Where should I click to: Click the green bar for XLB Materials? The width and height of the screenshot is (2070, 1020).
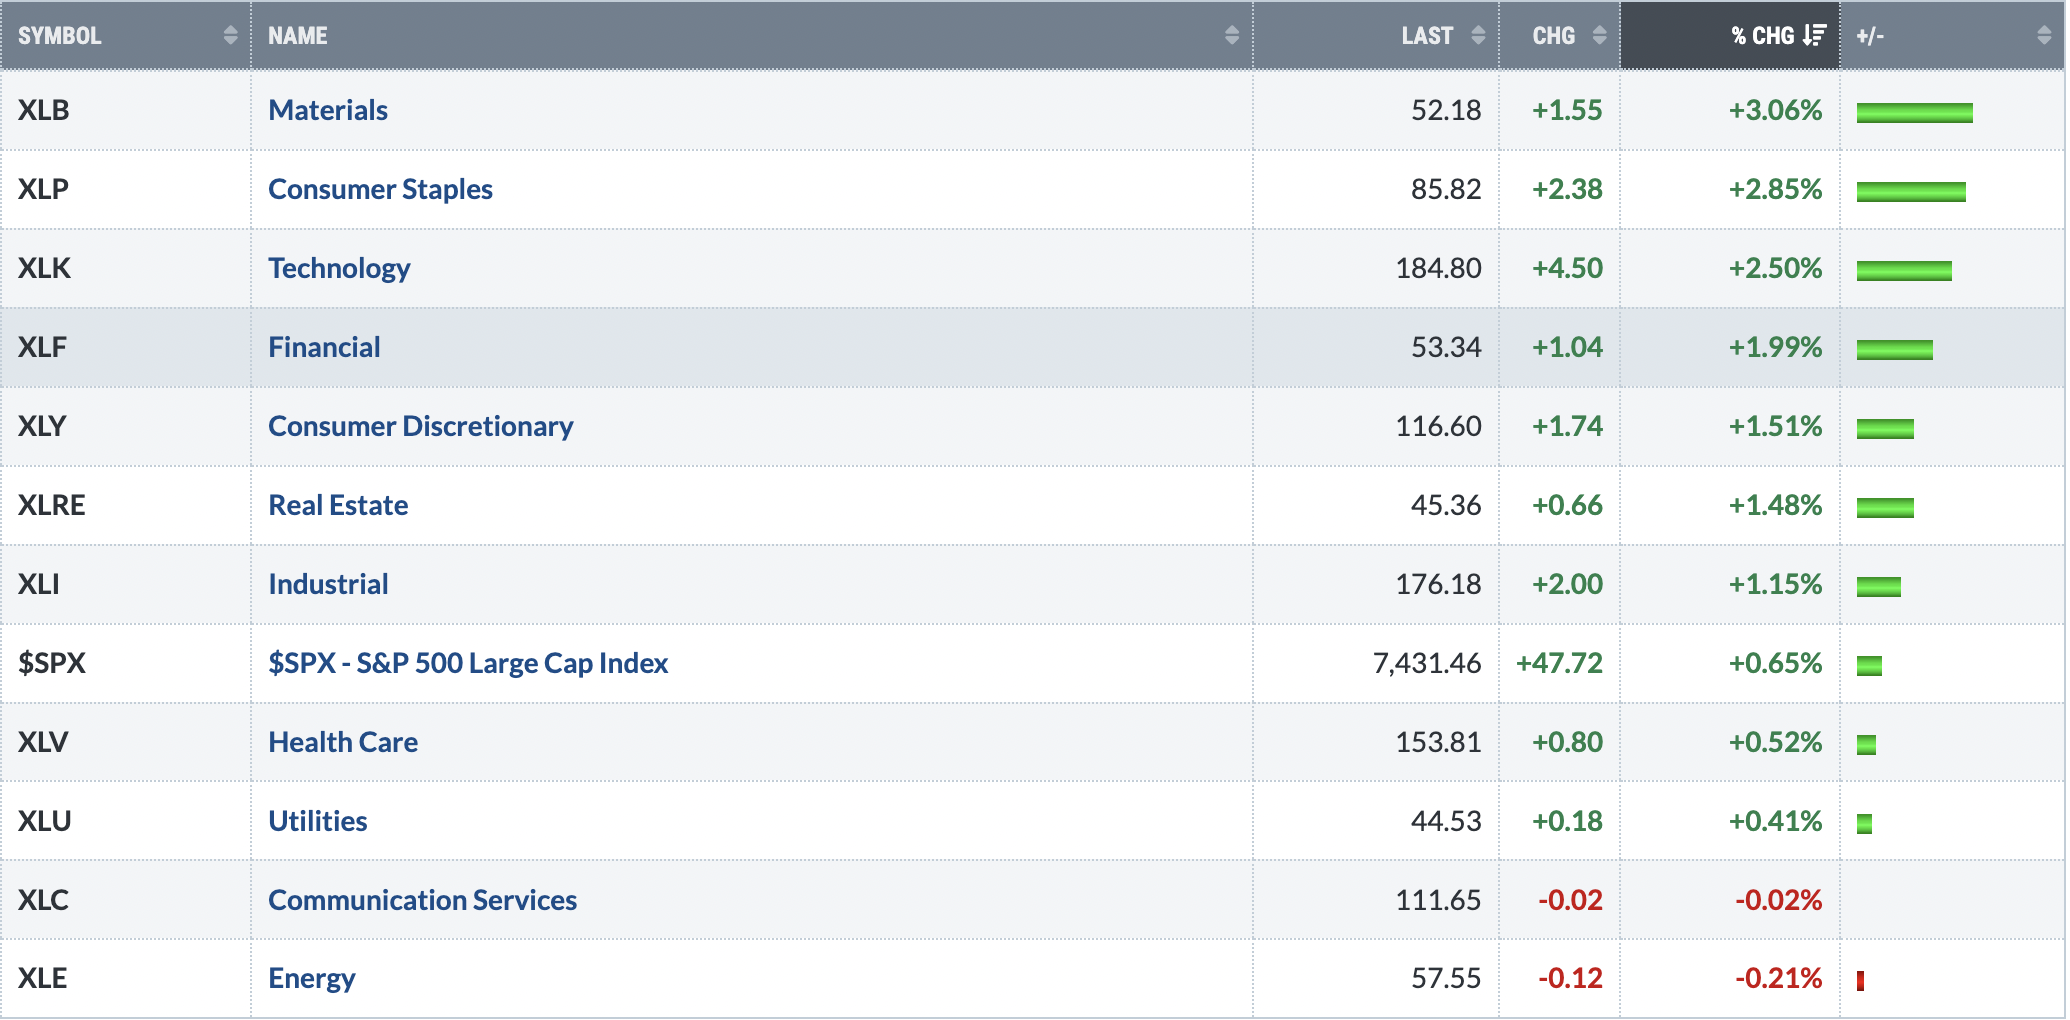tap(1914, 112)
